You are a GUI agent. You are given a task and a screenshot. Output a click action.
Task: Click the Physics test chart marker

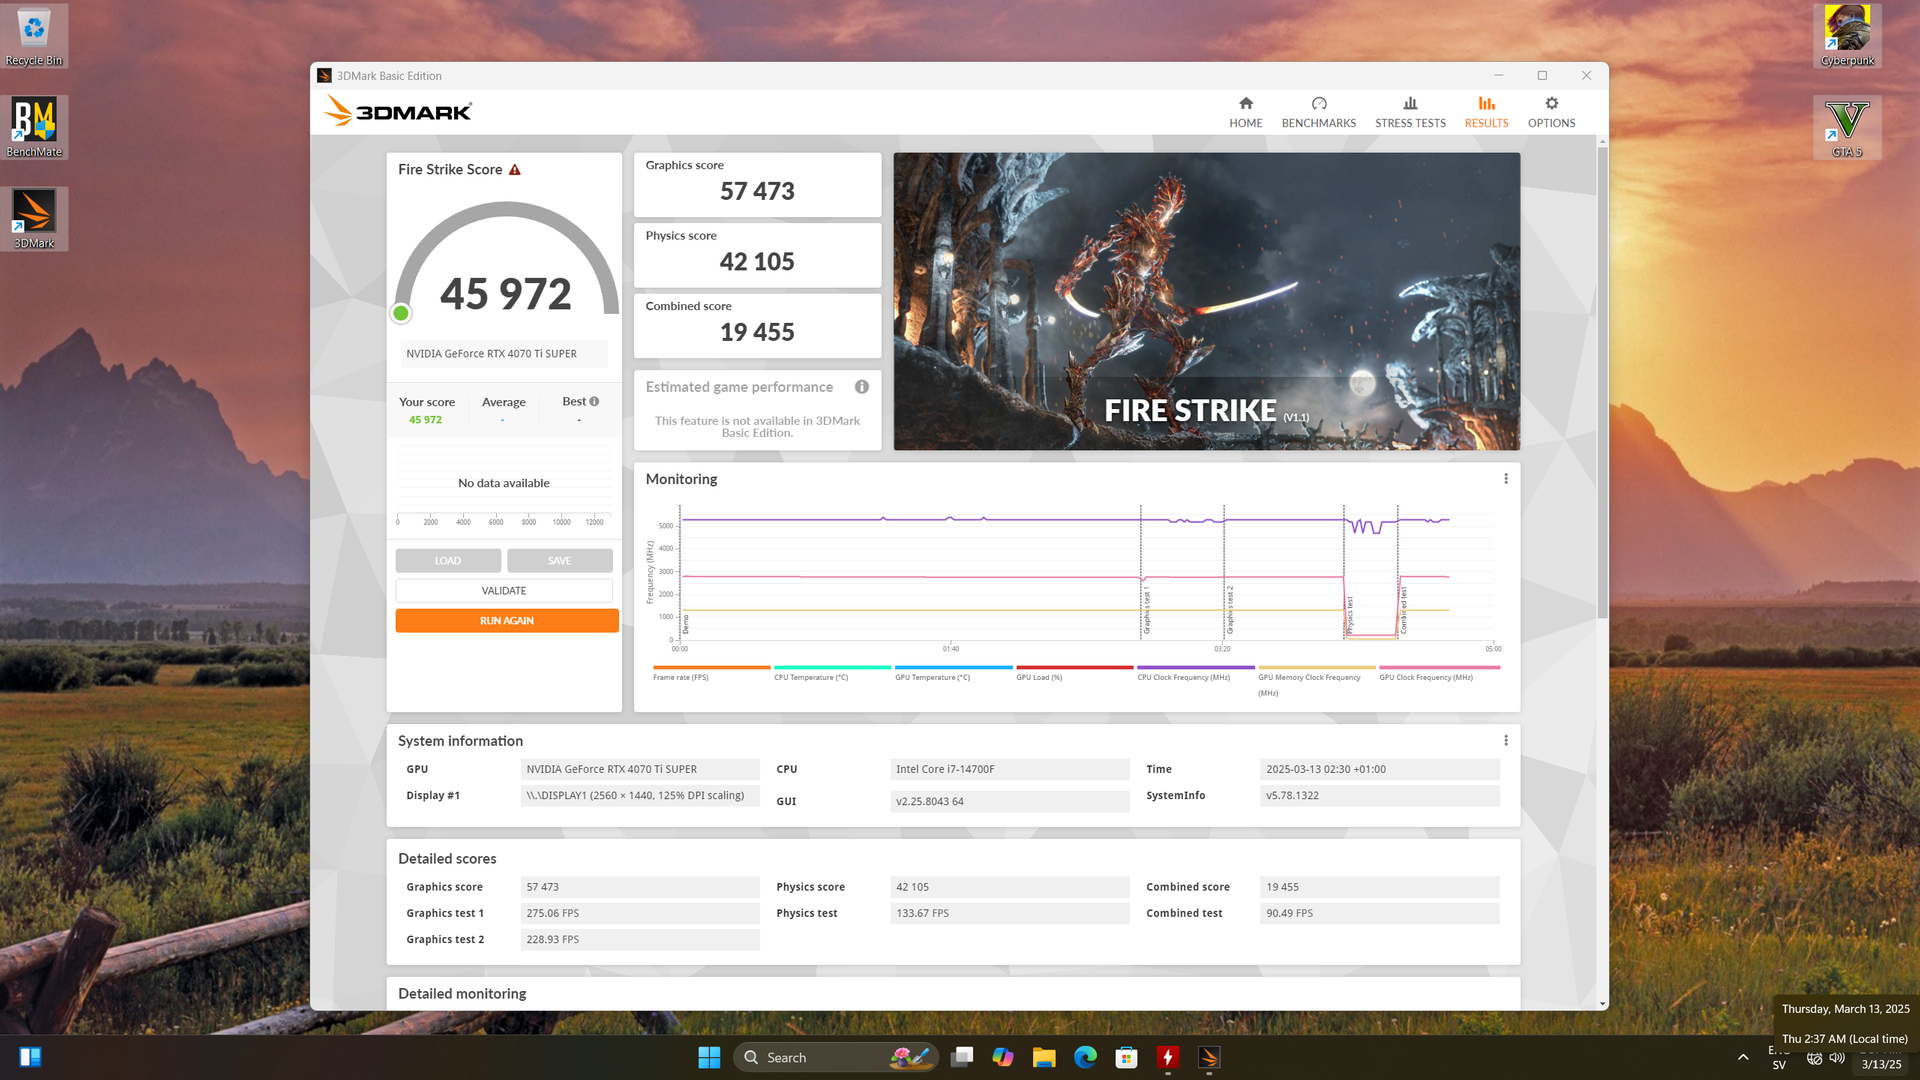point(1349,615)
